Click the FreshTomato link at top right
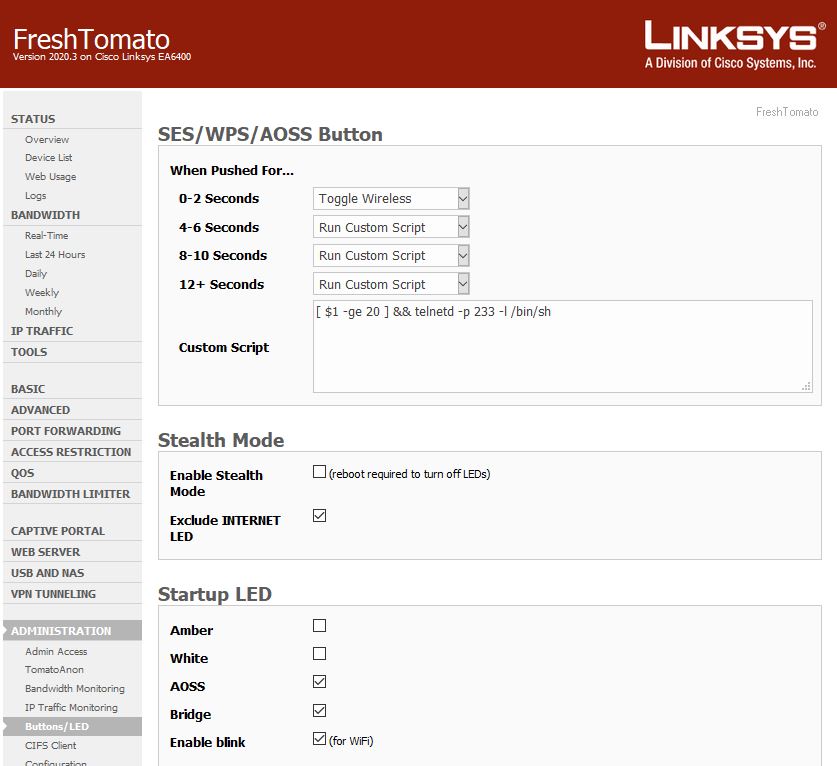Viewport: 837px width, 766px height. pos(787,112)
